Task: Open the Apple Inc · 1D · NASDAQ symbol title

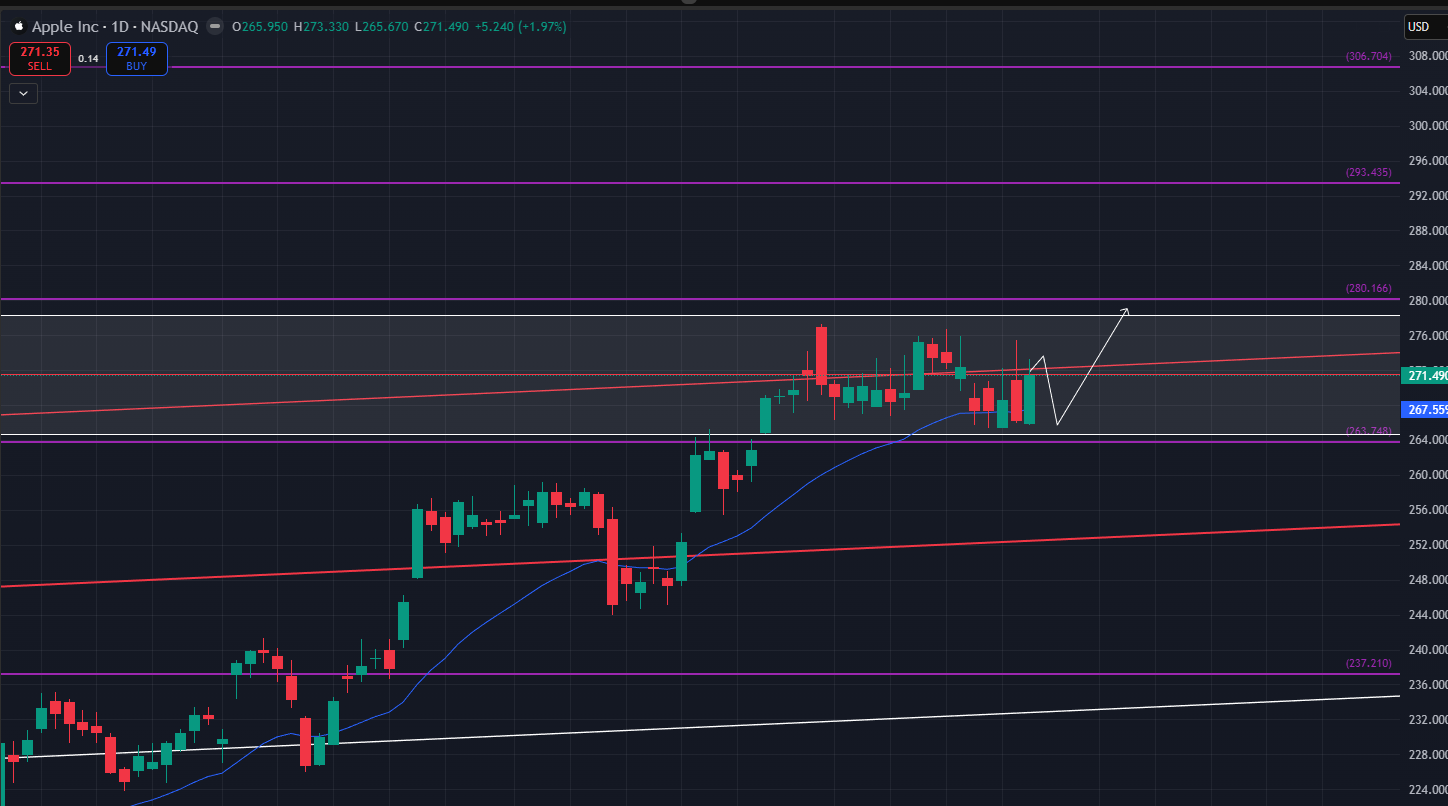Action: pyautogui.click(x=115, y=27)
